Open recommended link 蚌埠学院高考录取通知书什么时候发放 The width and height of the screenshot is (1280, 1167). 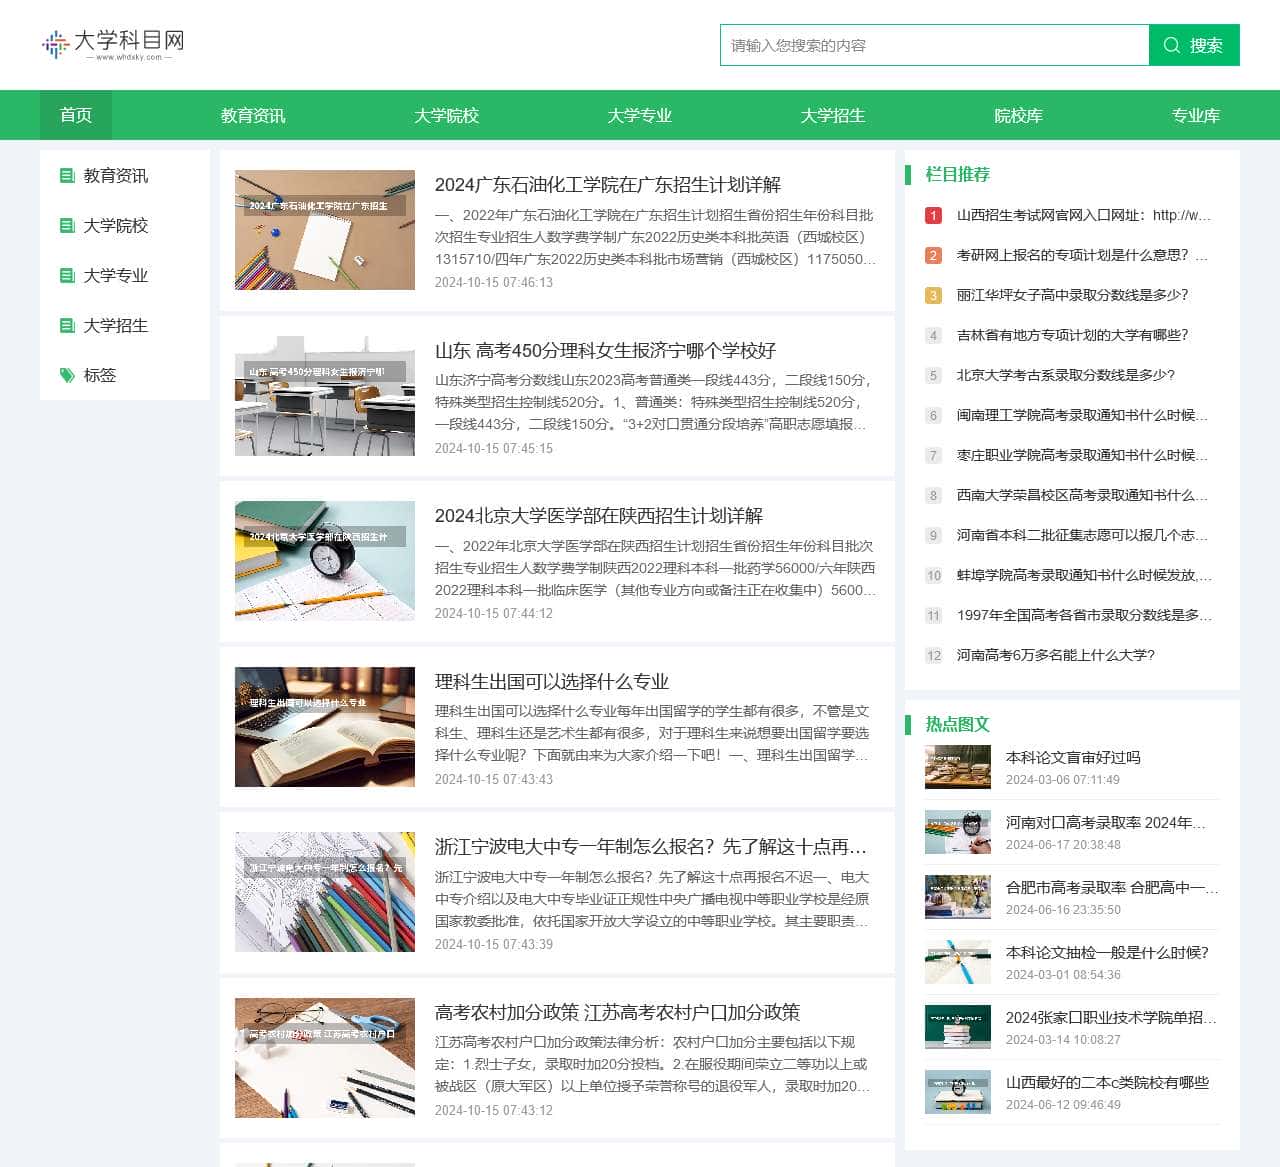(1084, 575)
